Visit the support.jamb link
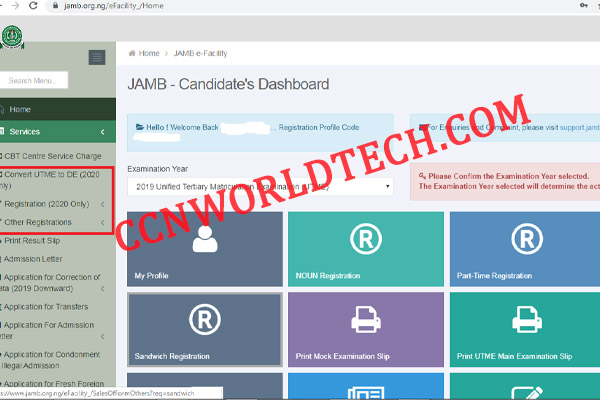Screen dimensions: 600x400 [x=580, y=127]
